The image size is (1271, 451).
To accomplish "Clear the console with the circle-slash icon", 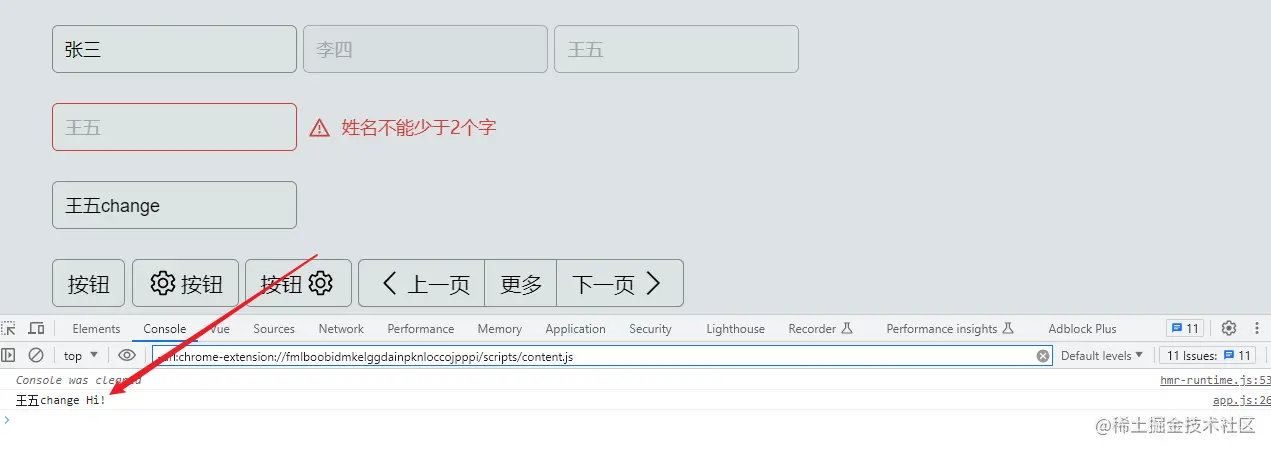I will point(36,355).
